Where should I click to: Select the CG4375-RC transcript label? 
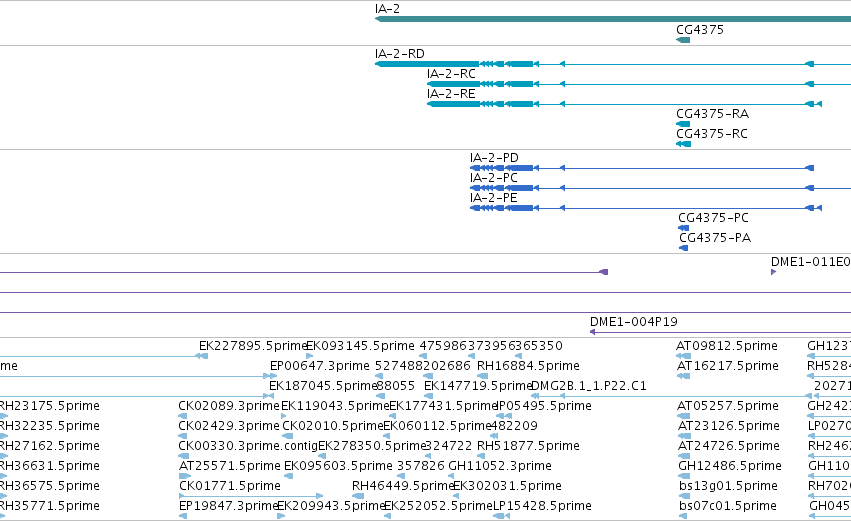(712, 134)
